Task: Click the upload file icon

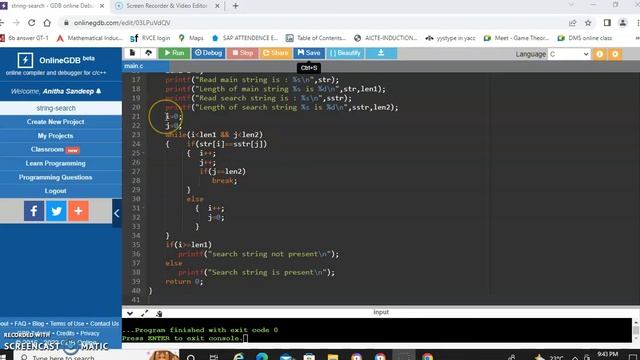Action: (149, 53)
